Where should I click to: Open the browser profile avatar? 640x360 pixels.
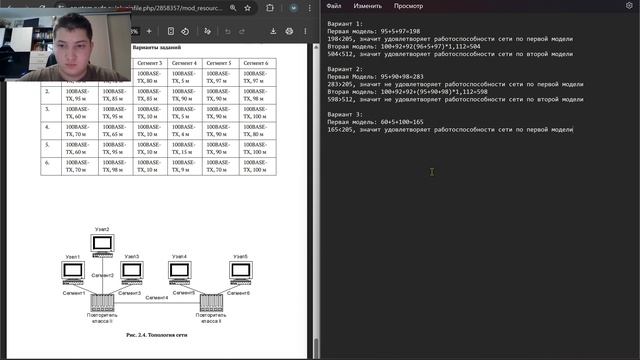click(293, 8)
